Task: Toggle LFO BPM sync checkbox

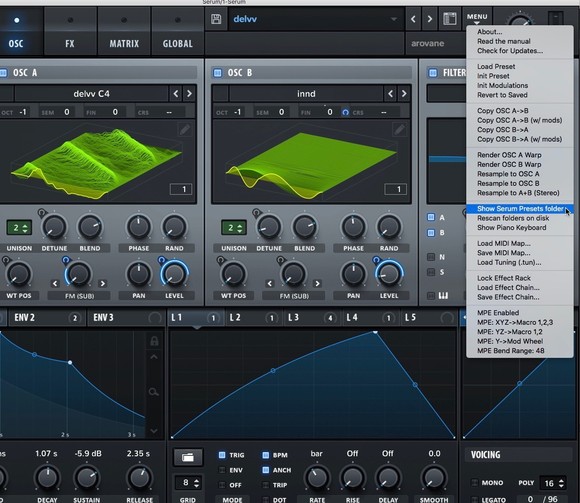Action: (266, 455)
